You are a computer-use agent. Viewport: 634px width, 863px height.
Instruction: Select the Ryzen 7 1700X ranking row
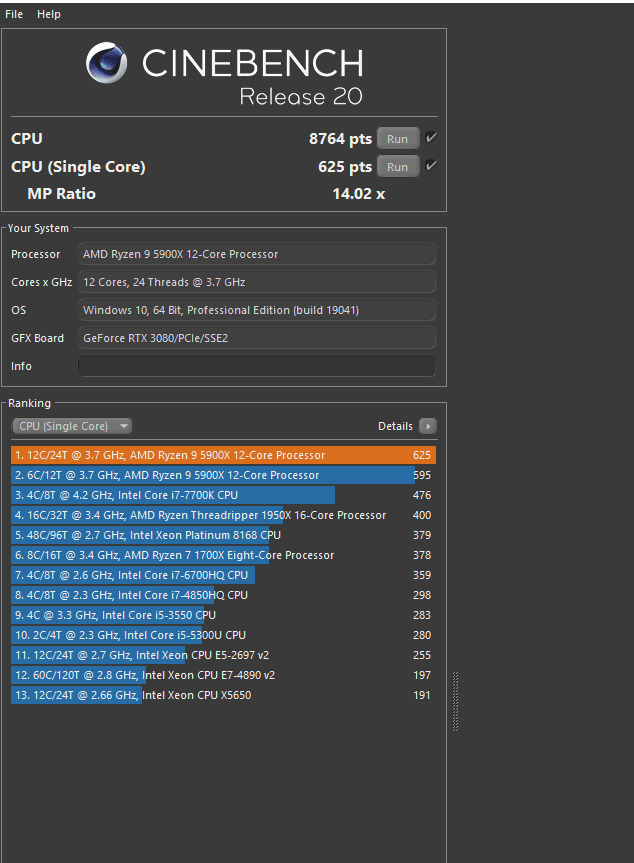pyautogui.click(x=223, y=555)
